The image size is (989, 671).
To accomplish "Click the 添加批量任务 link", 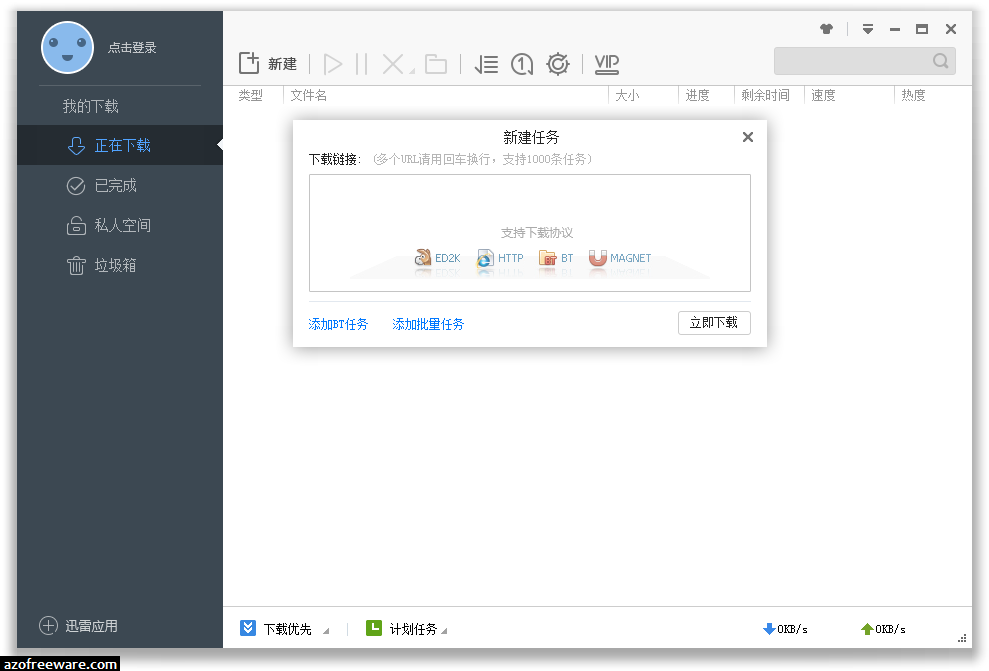I will [x=428, y=323].
